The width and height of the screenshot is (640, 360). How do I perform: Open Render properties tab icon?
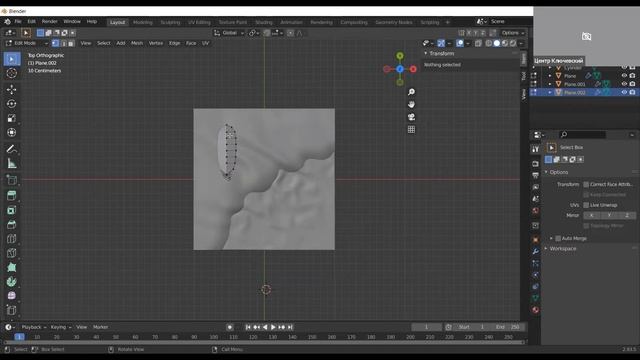[x=536, y=164]
